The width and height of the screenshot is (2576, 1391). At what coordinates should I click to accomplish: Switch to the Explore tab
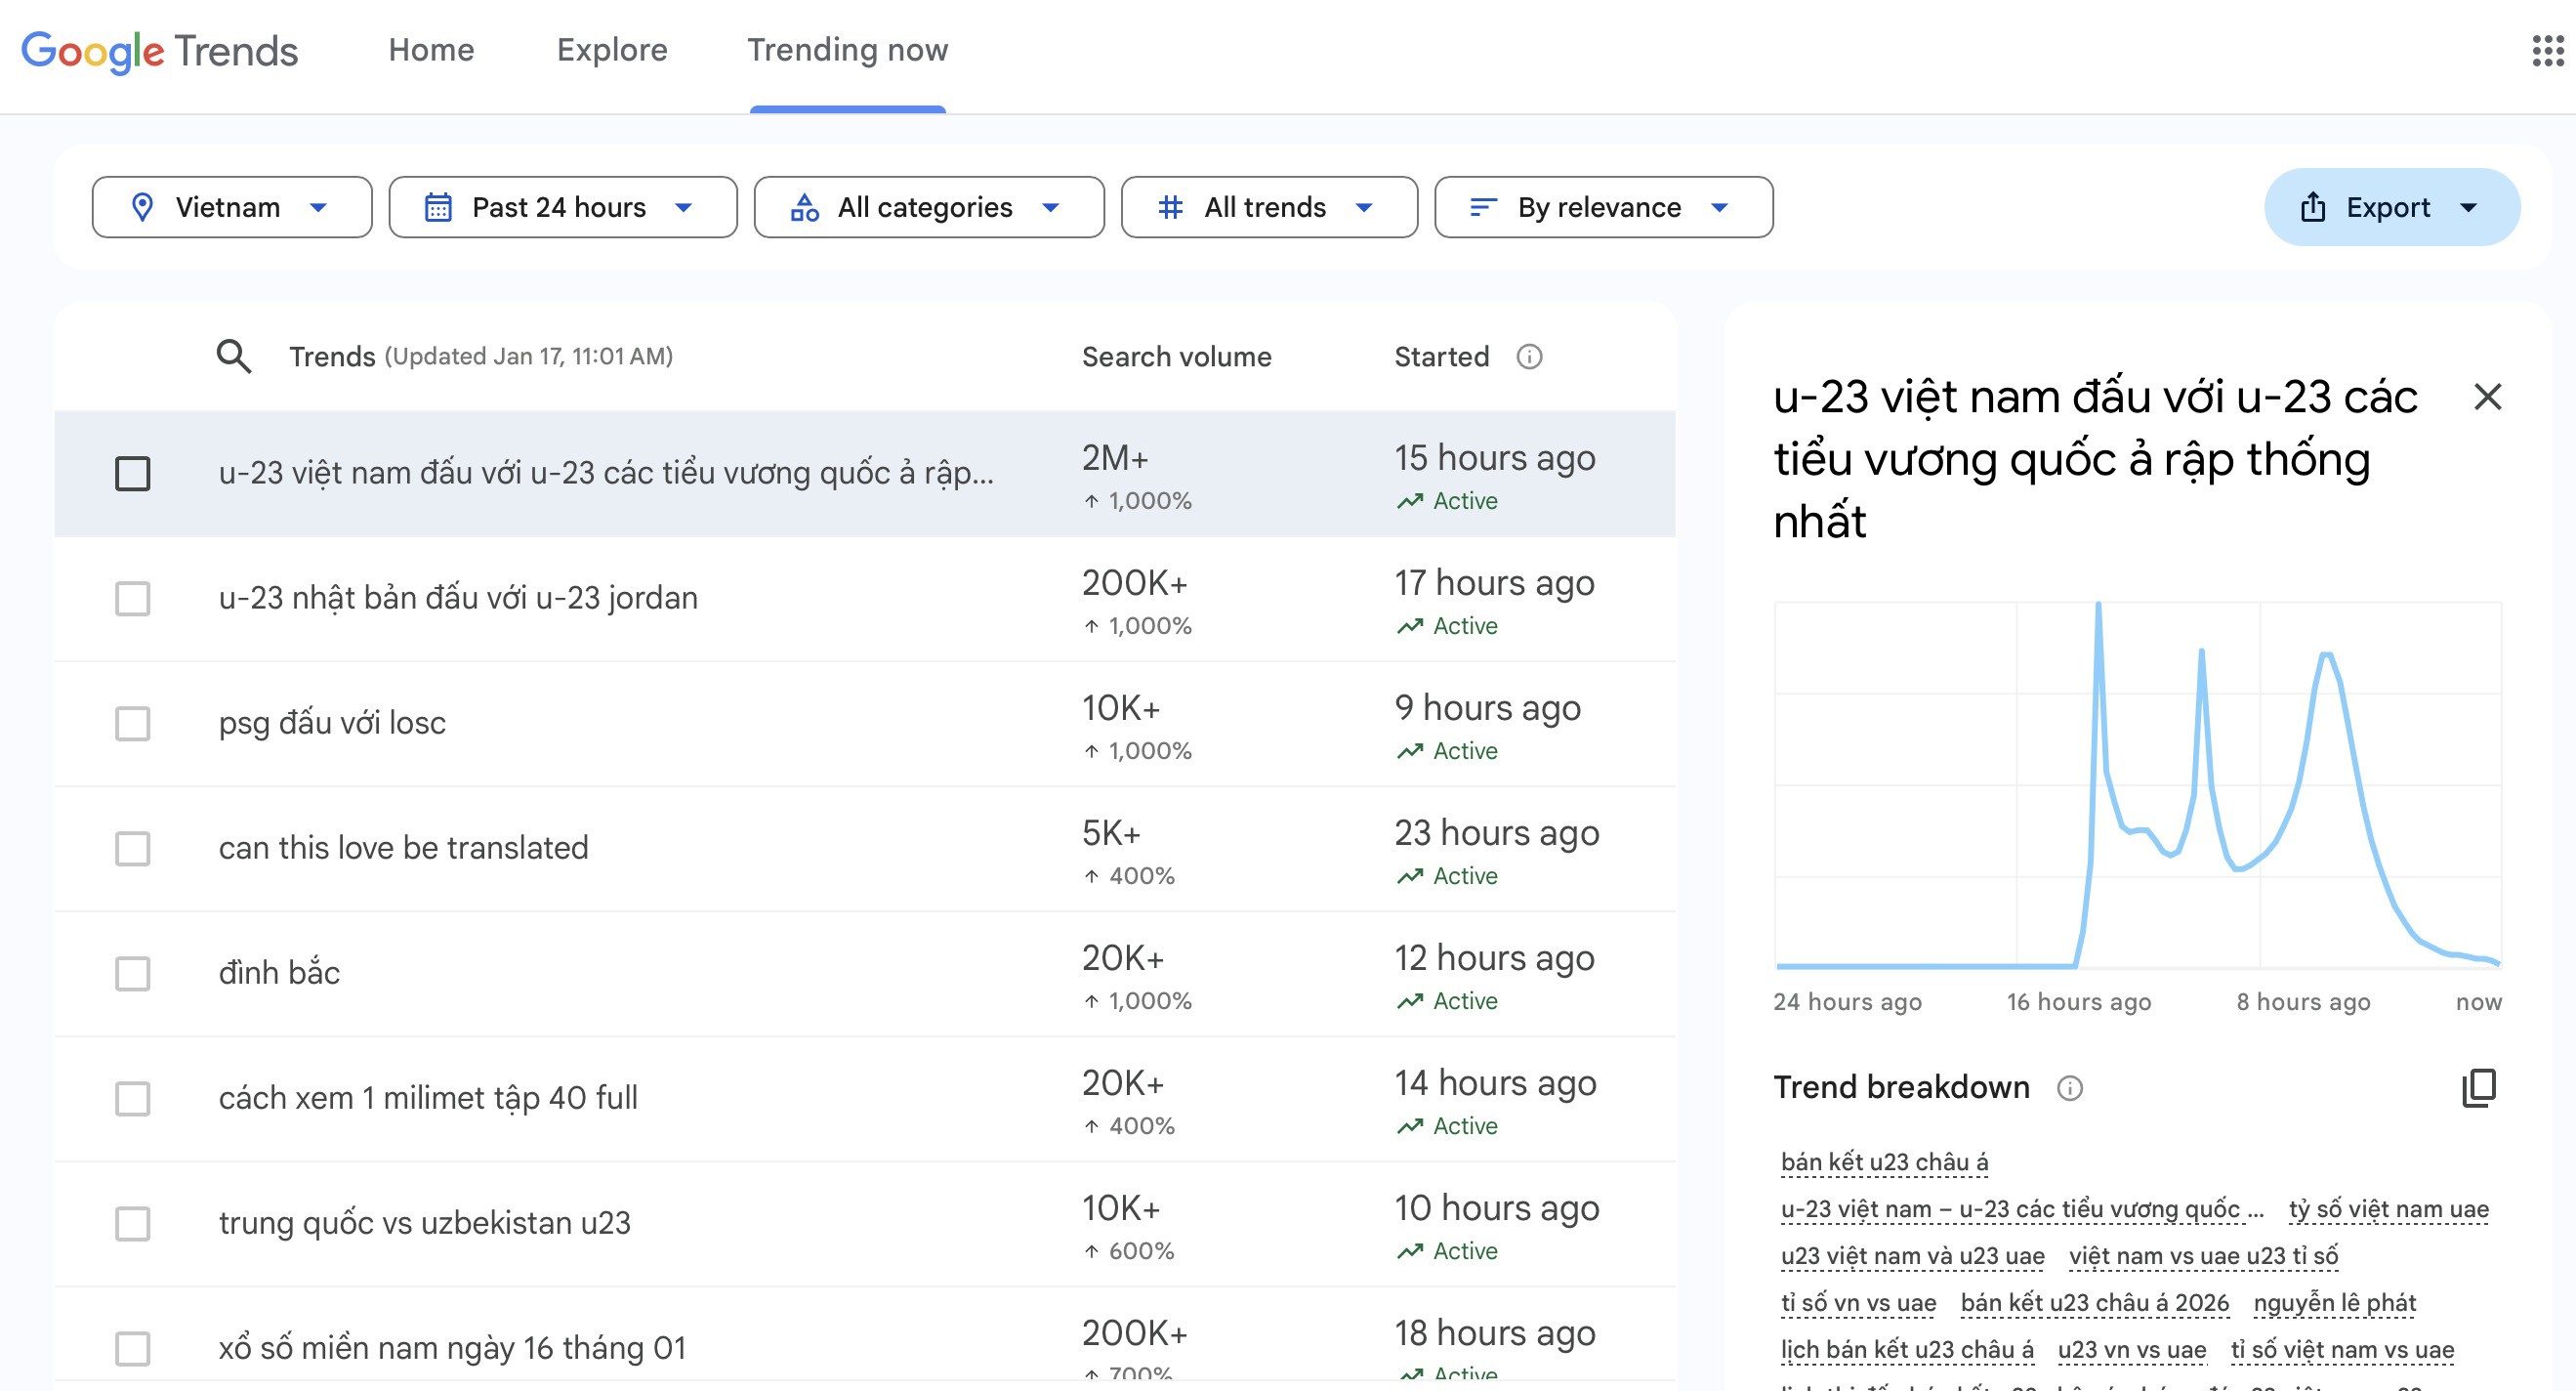point(612,50)
